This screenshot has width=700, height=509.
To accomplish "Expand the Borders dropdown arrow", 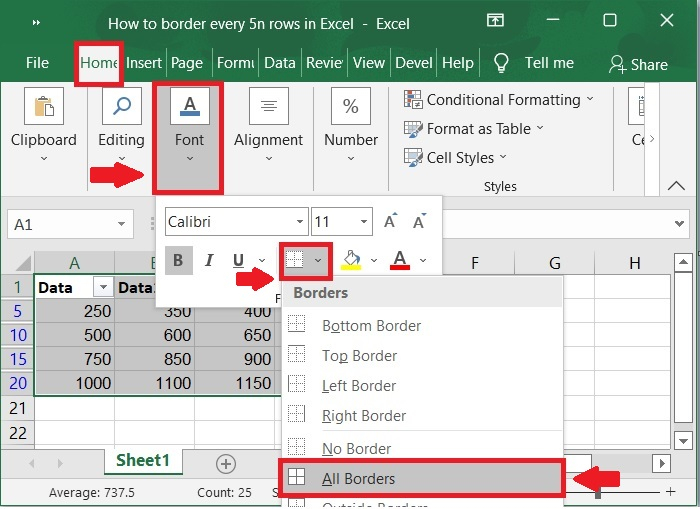I will click(x=318, y=260).
